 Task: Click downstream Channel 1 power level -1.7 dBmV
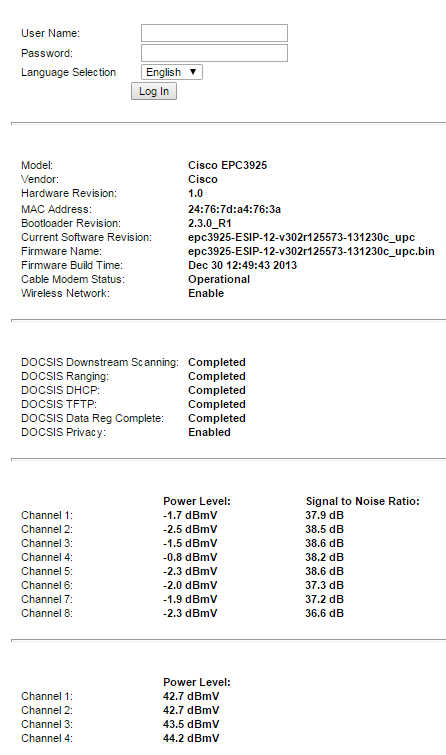(x=190, y=515)
